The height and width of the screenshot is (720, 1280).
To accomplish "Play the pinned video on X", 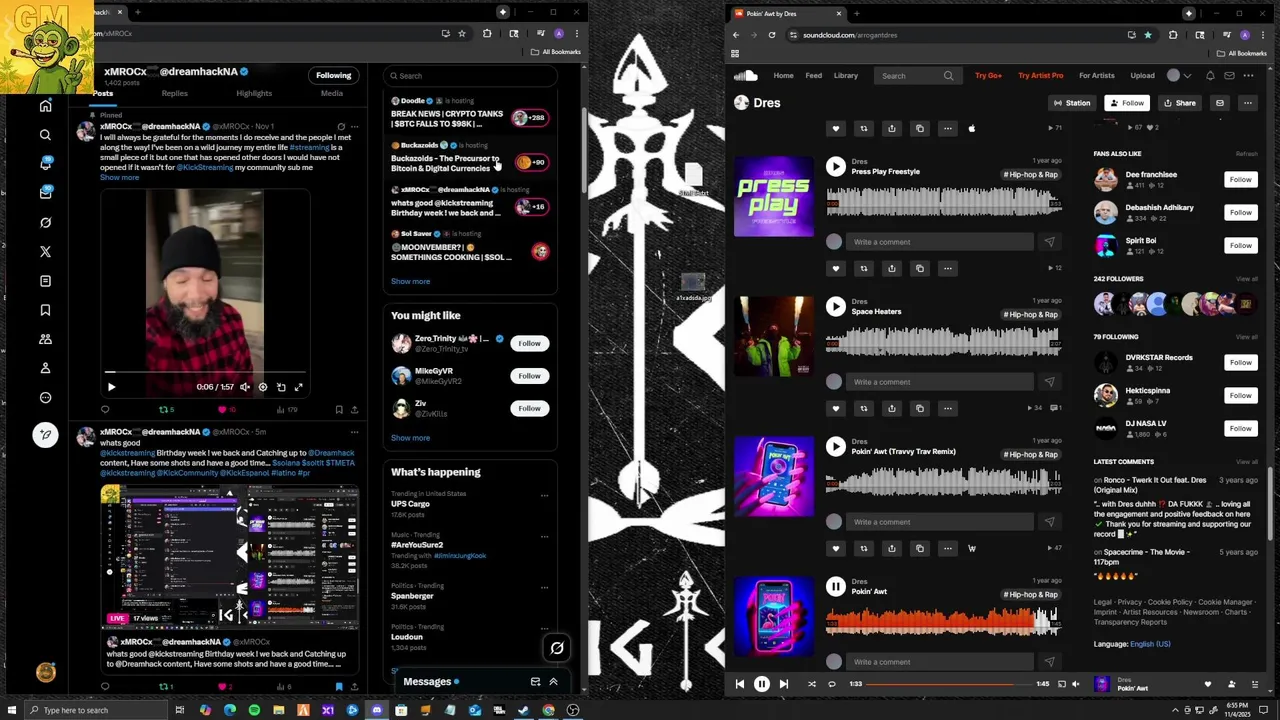I will pyautogui.click(x=111, y=387).
